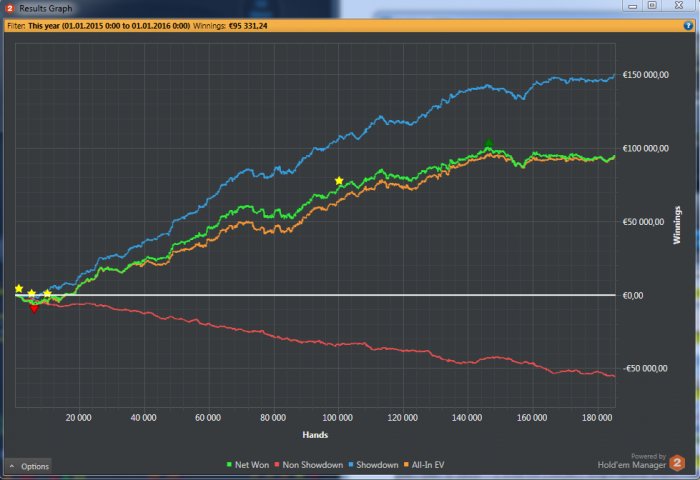Maximize the Results Graph window
Image resolution: width=700 pixels, height=480 pixels.
(652, 6)
